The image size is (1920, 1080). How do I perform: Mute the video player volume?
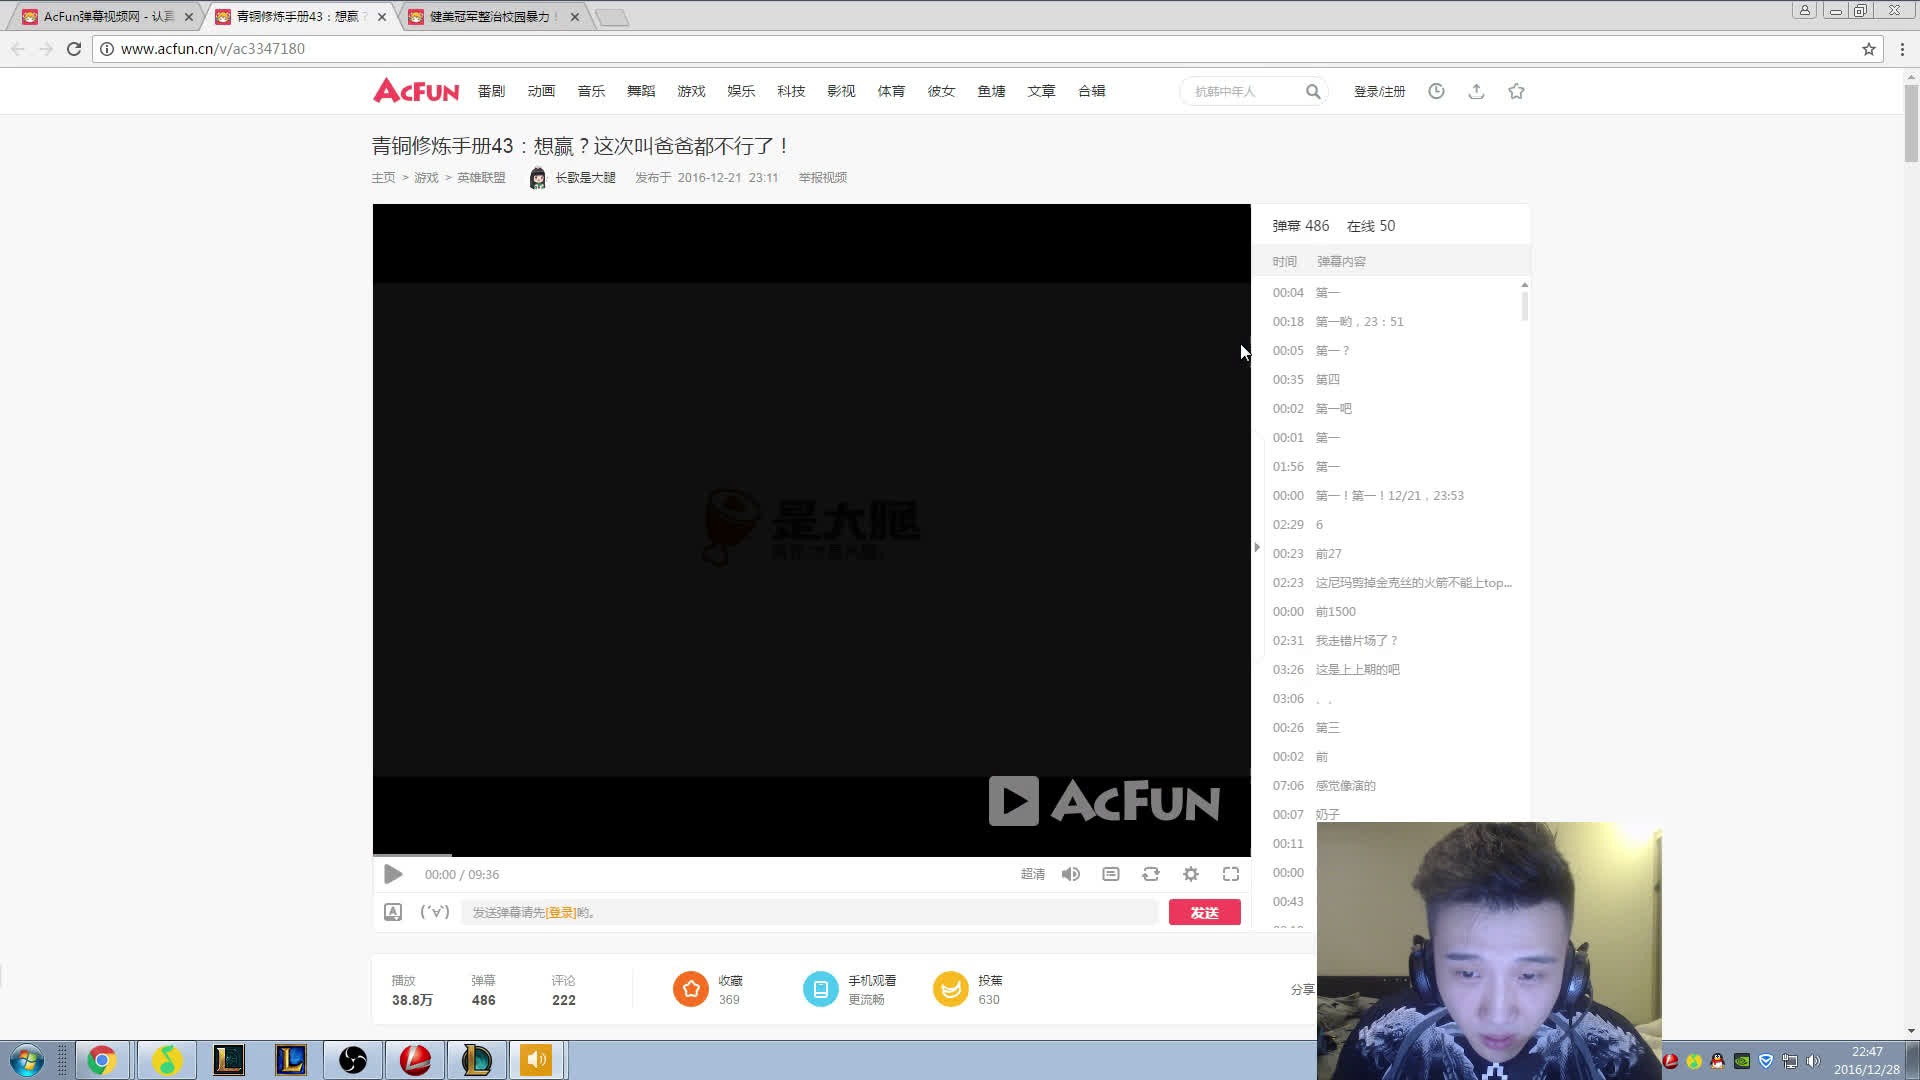click(x=1071, y=874)
